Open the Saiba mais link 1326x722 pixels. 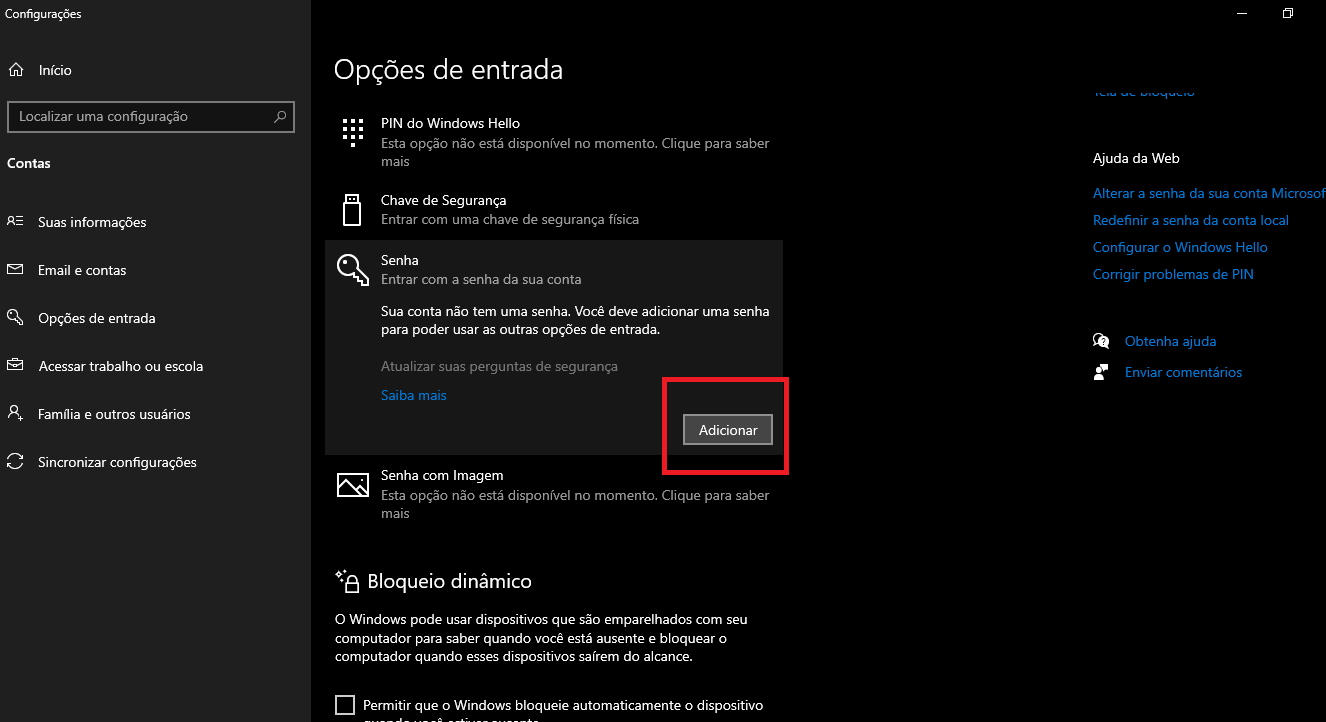pos(413,395)
